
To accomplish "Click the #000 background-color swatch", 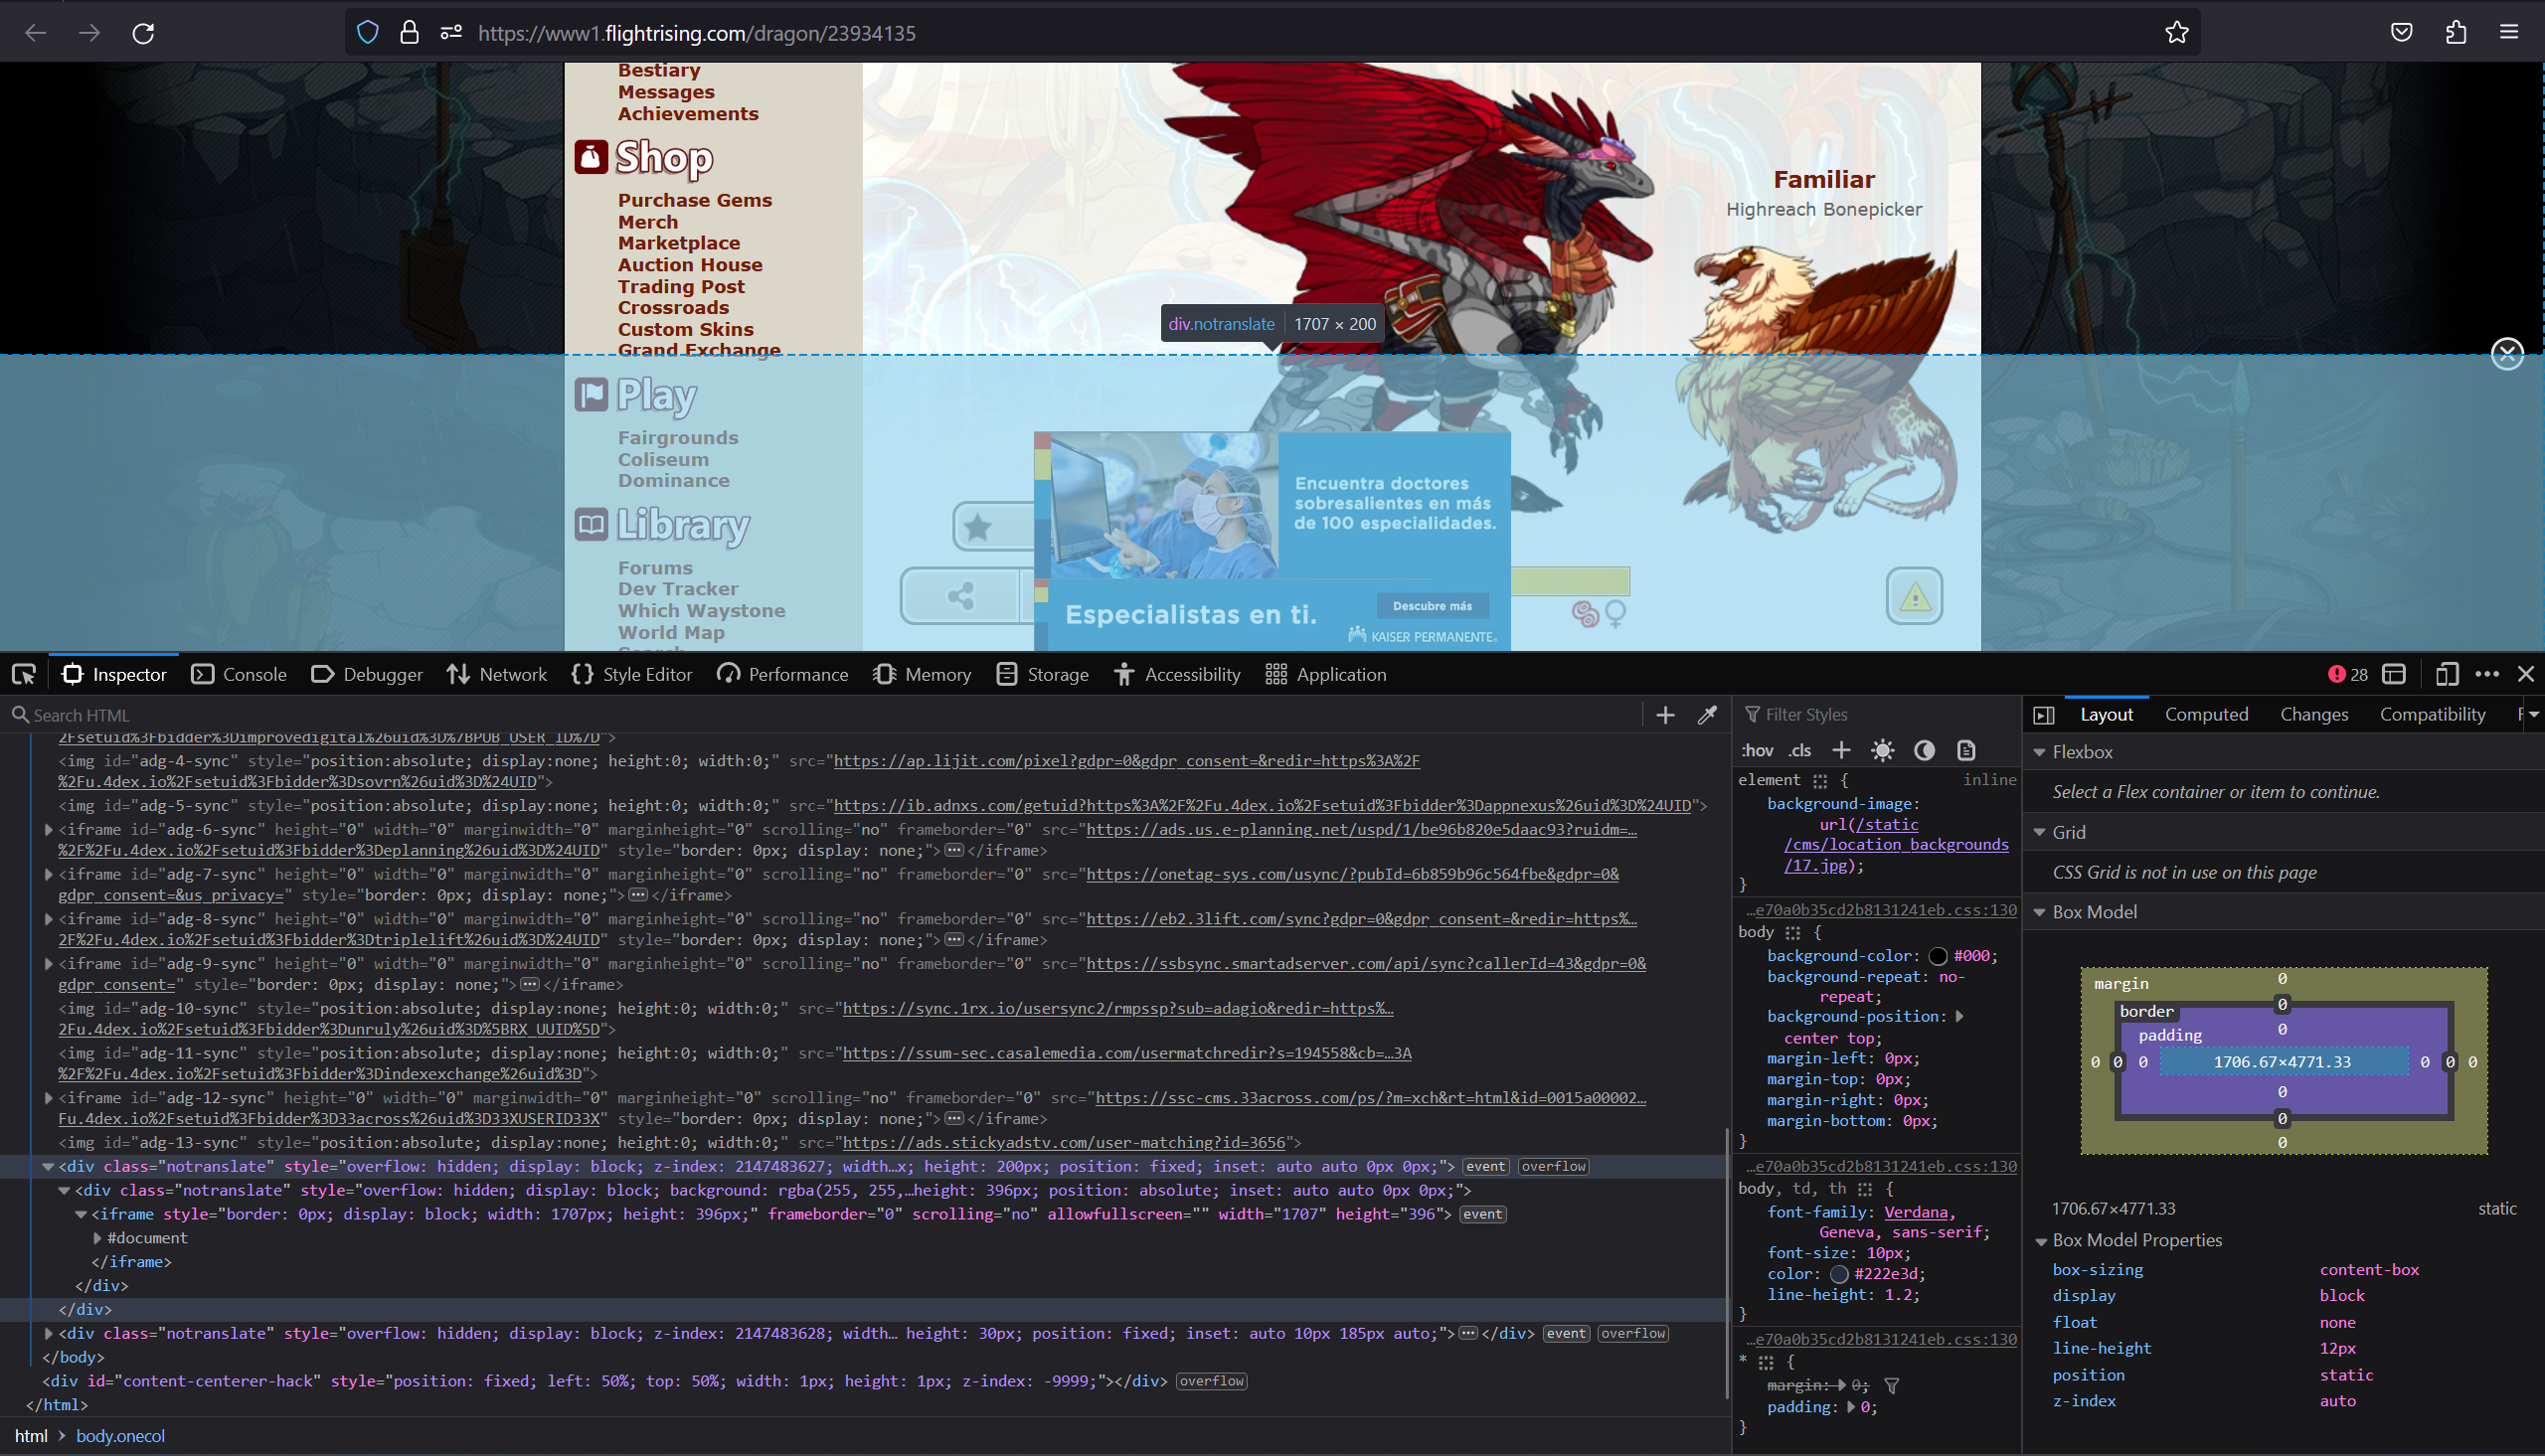I will tap(1937, 956).
